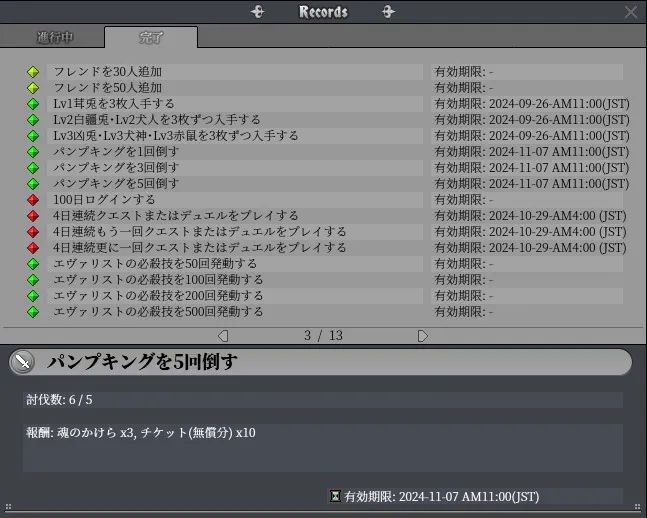Click red gem beside 4日連続もう一回 record

[33, 232]
